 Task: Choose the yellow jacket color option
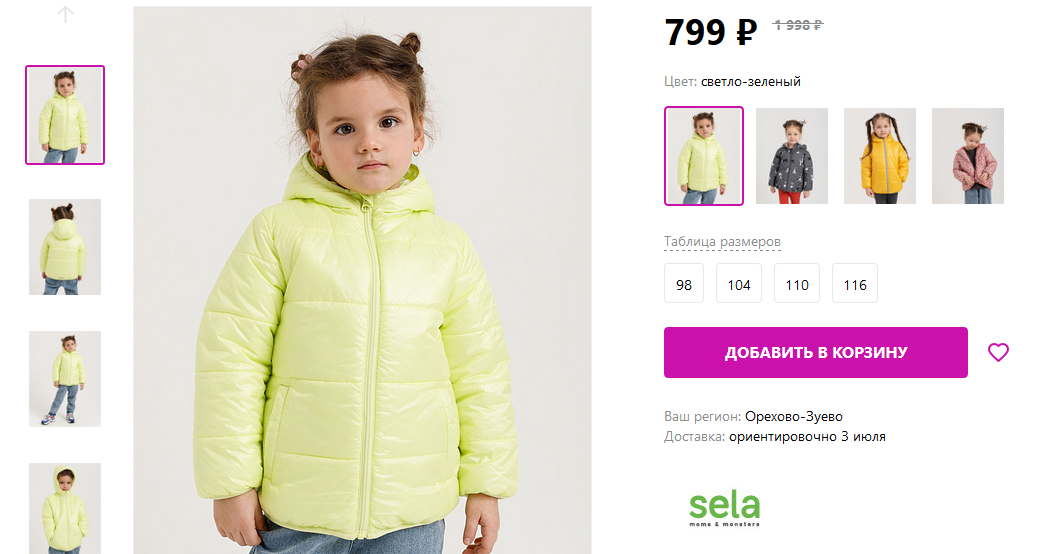(x=880, y=156)
